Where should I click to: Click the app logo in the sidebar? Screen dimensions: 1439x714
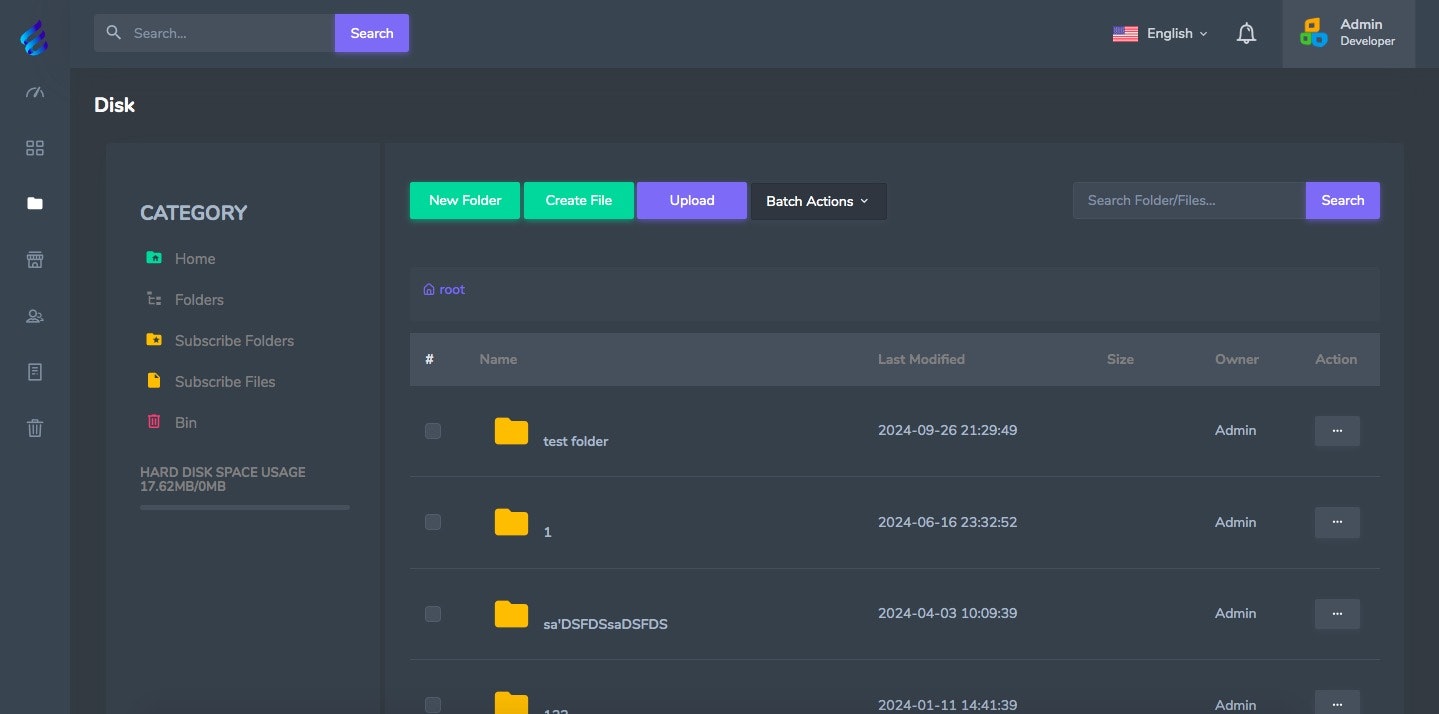point(34,38)
